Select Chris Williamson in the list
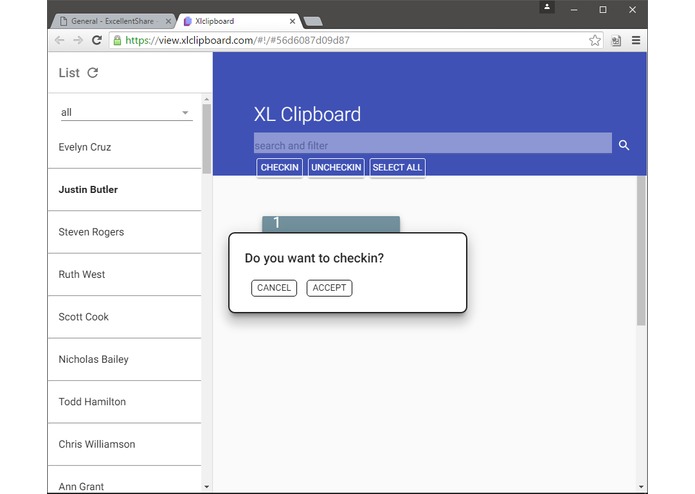The image size is (695, 494). click(x=125, y=444)
